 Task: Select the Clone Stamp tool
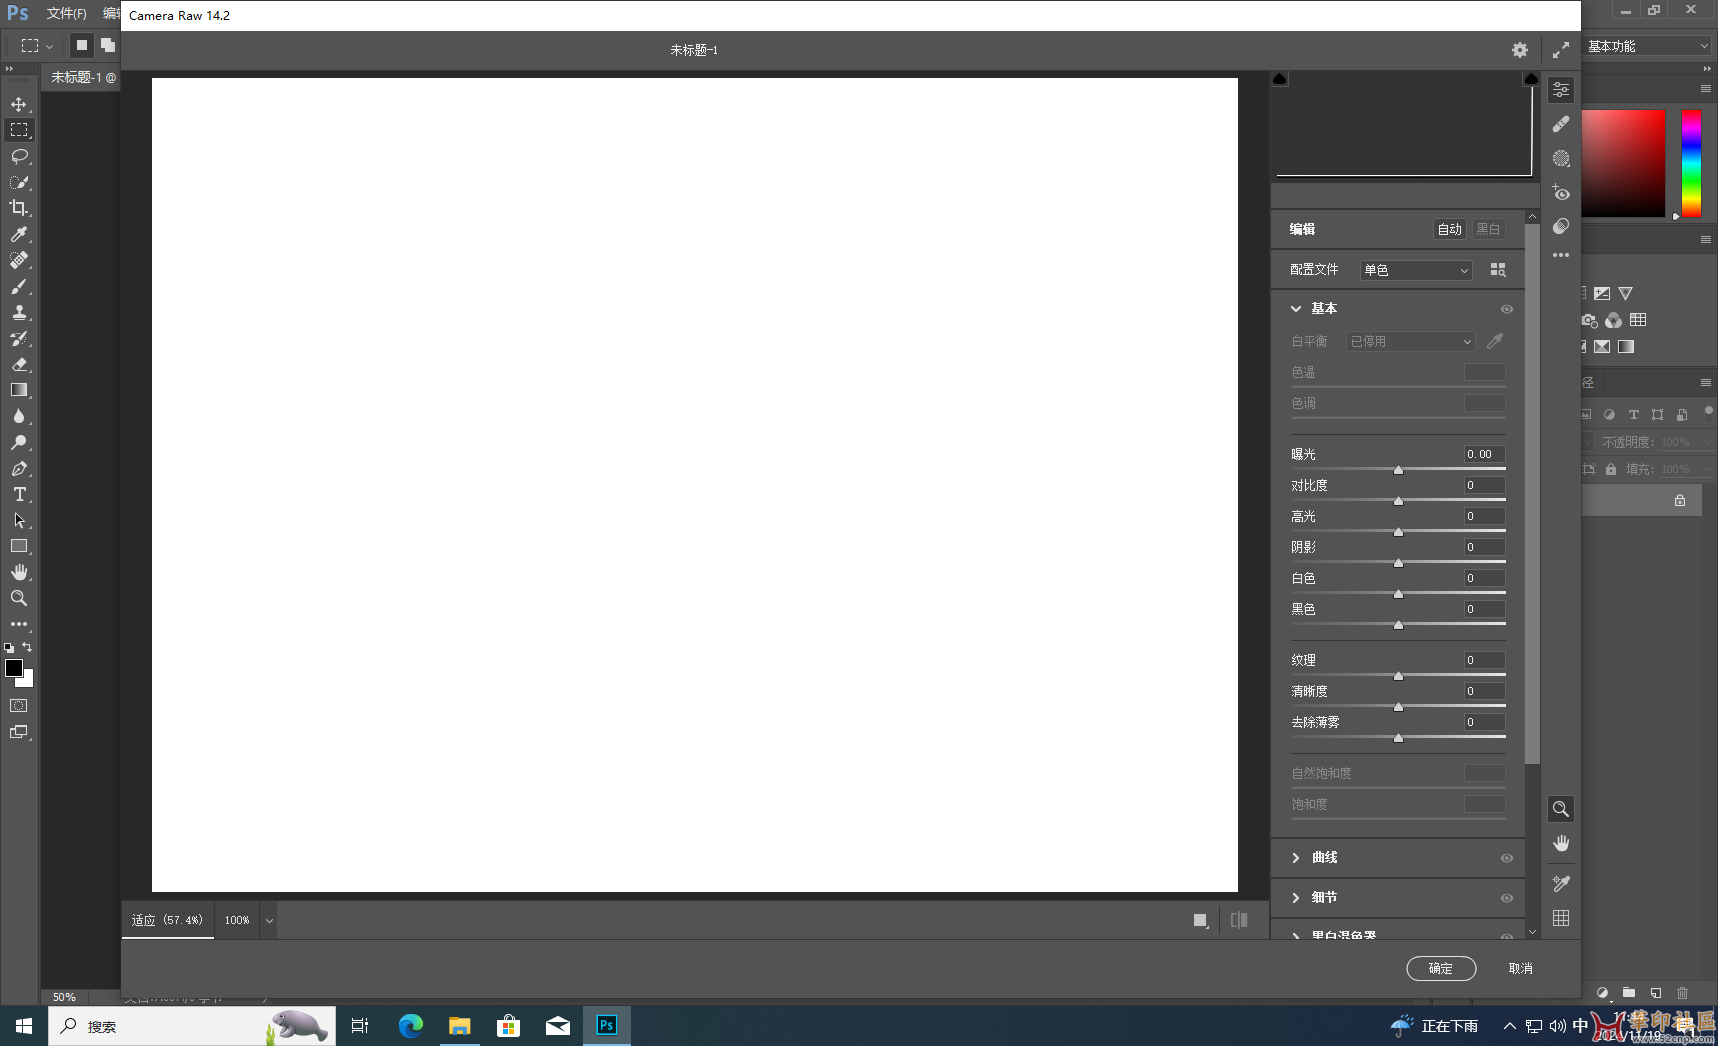19,312
